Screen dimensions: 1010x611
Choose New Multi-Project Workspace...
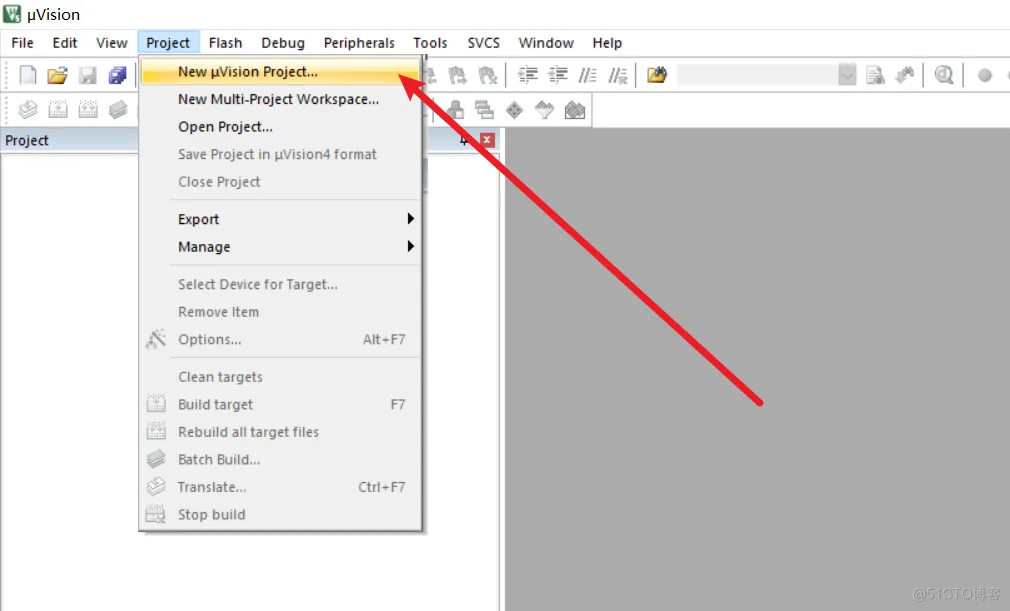(x=280, y=99)
